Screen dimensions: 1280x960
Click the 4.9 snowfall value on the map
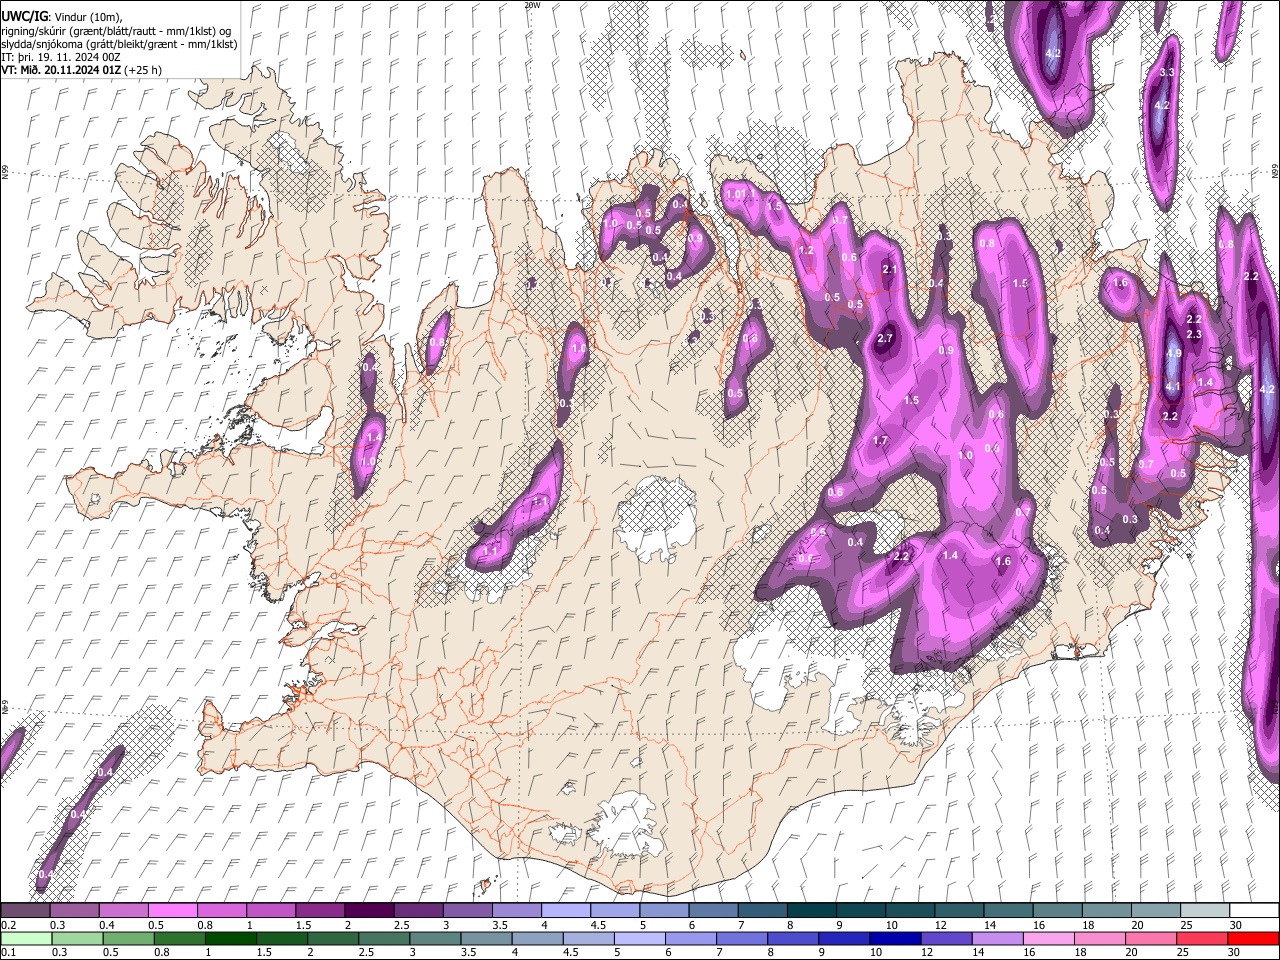[1174, 353]
